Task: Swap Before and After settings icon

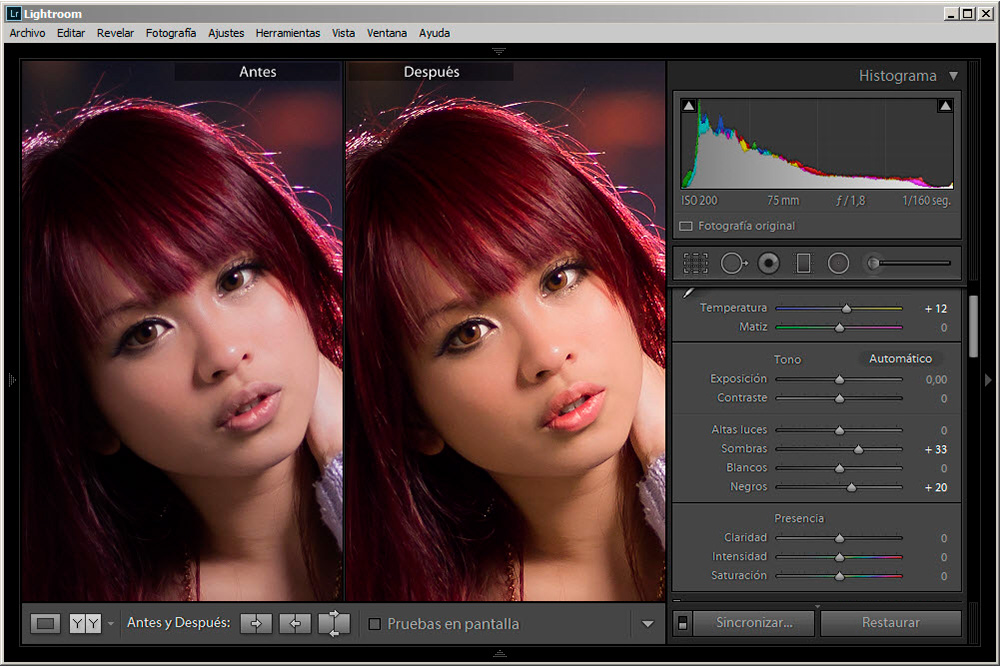Action: coord(334,623)
